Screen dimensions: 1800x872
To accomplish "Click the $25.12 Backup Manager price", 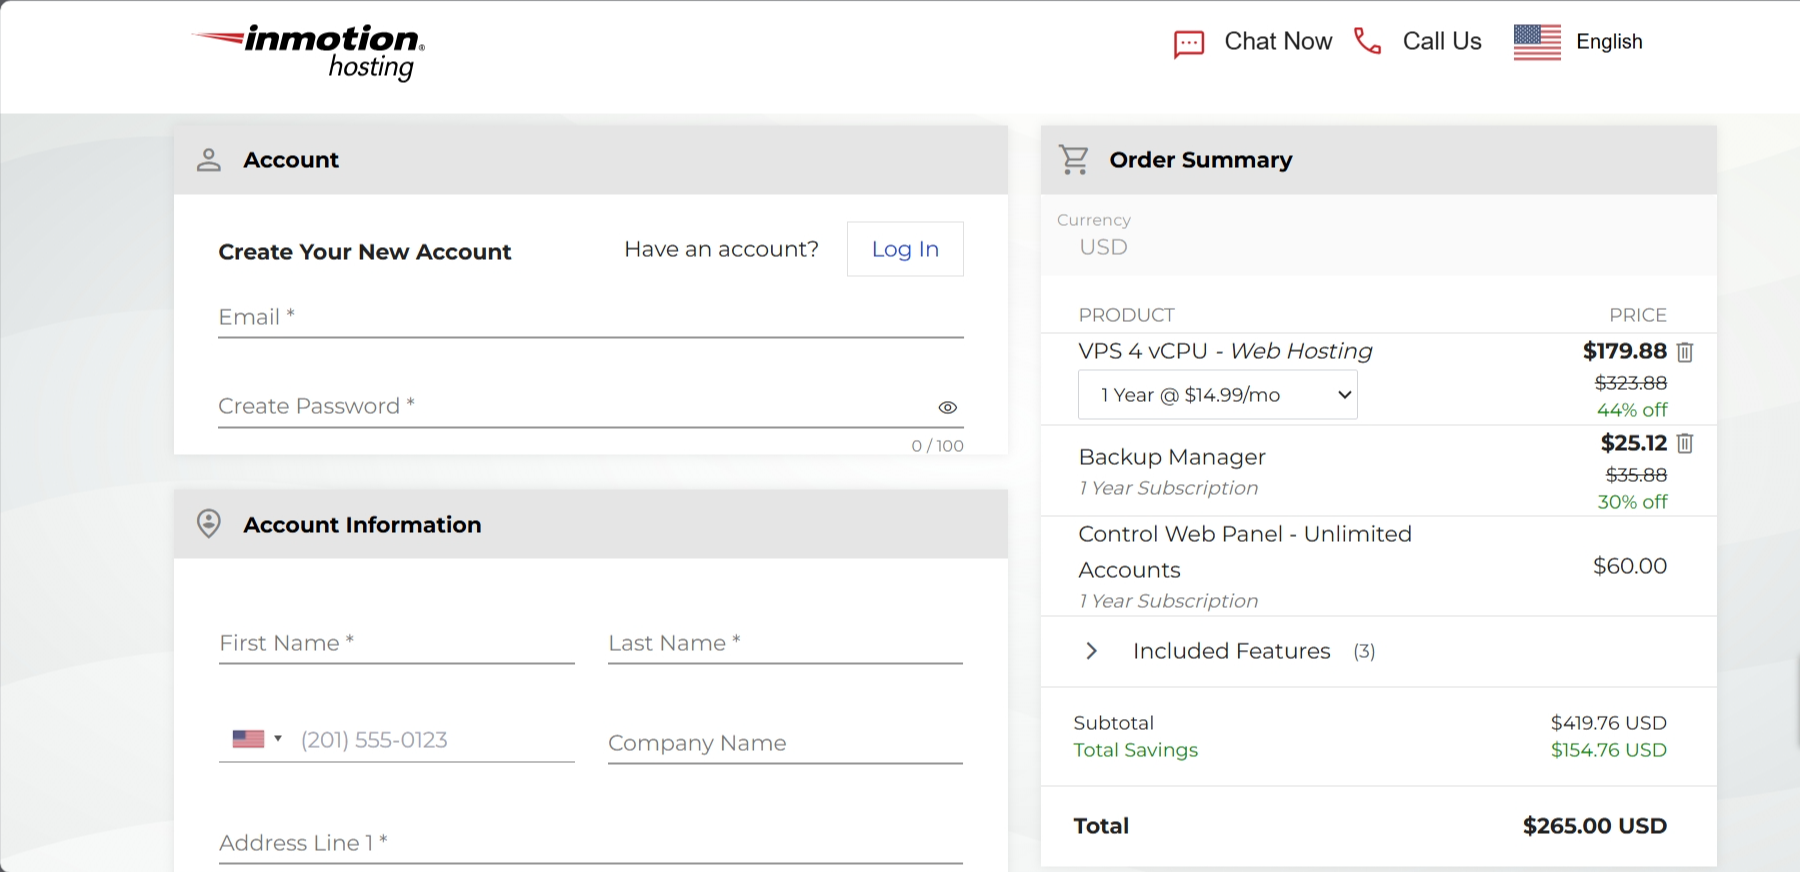I will (1634, 443).
